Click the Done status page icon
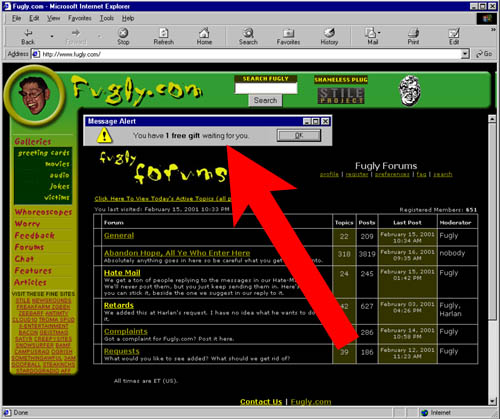Image resolution: width=500 pixels, height=419 pixels. 7,413
